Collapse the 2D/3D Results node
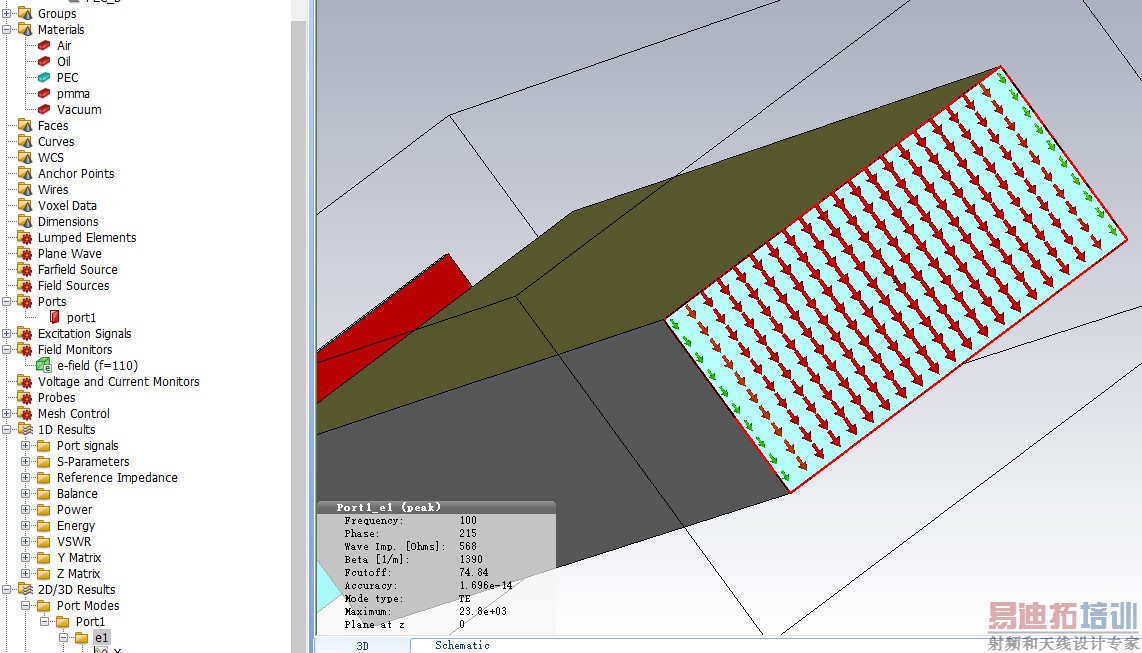The height and width of the screenshot is (653, 1142). (7, 590)
